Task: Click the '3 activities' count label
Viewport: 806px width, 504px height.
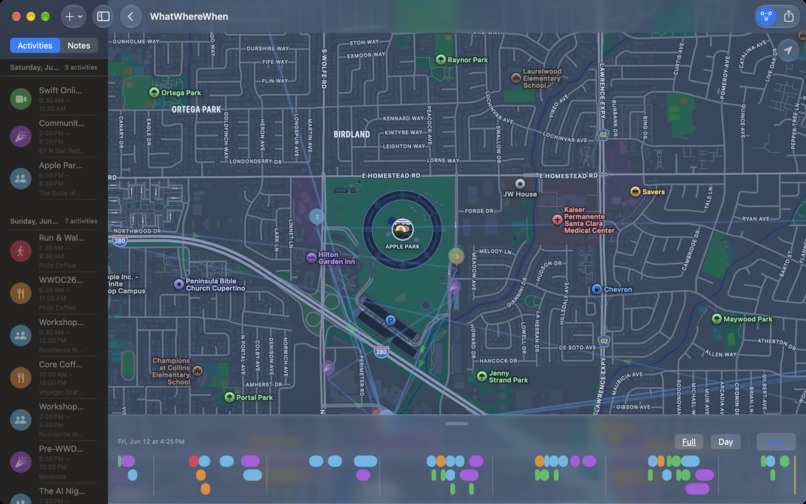Action: click(x=81, y=67)
